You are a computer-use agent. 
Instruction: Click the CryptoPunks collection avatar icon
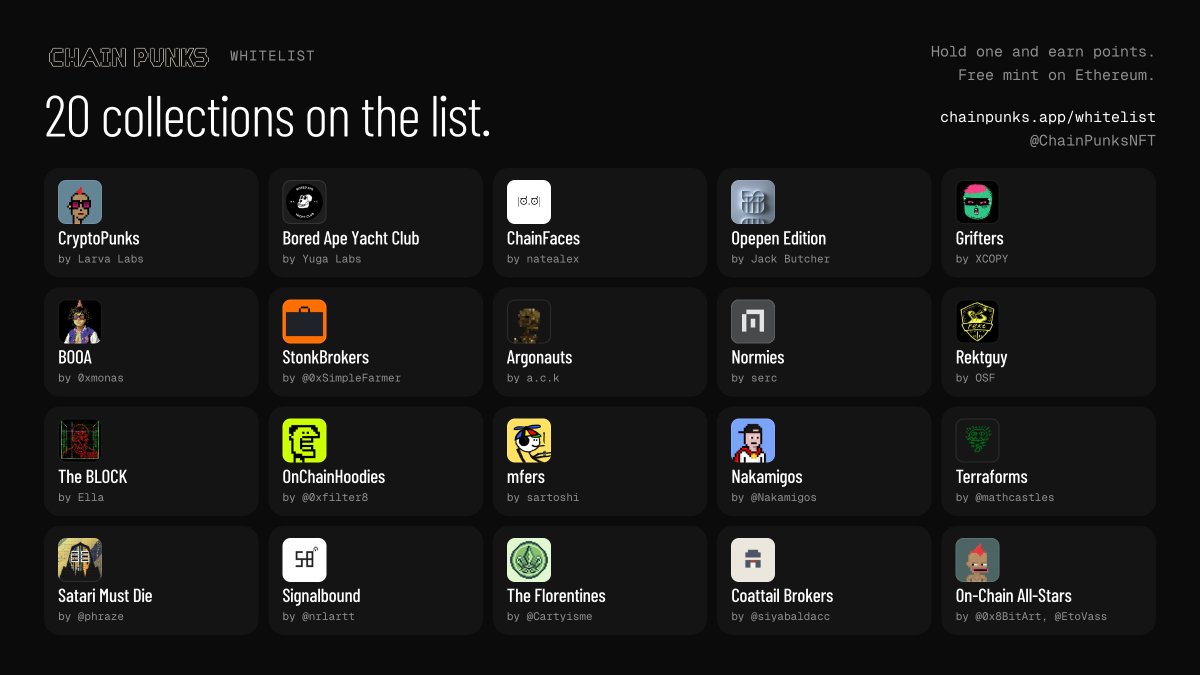(80, 202)
